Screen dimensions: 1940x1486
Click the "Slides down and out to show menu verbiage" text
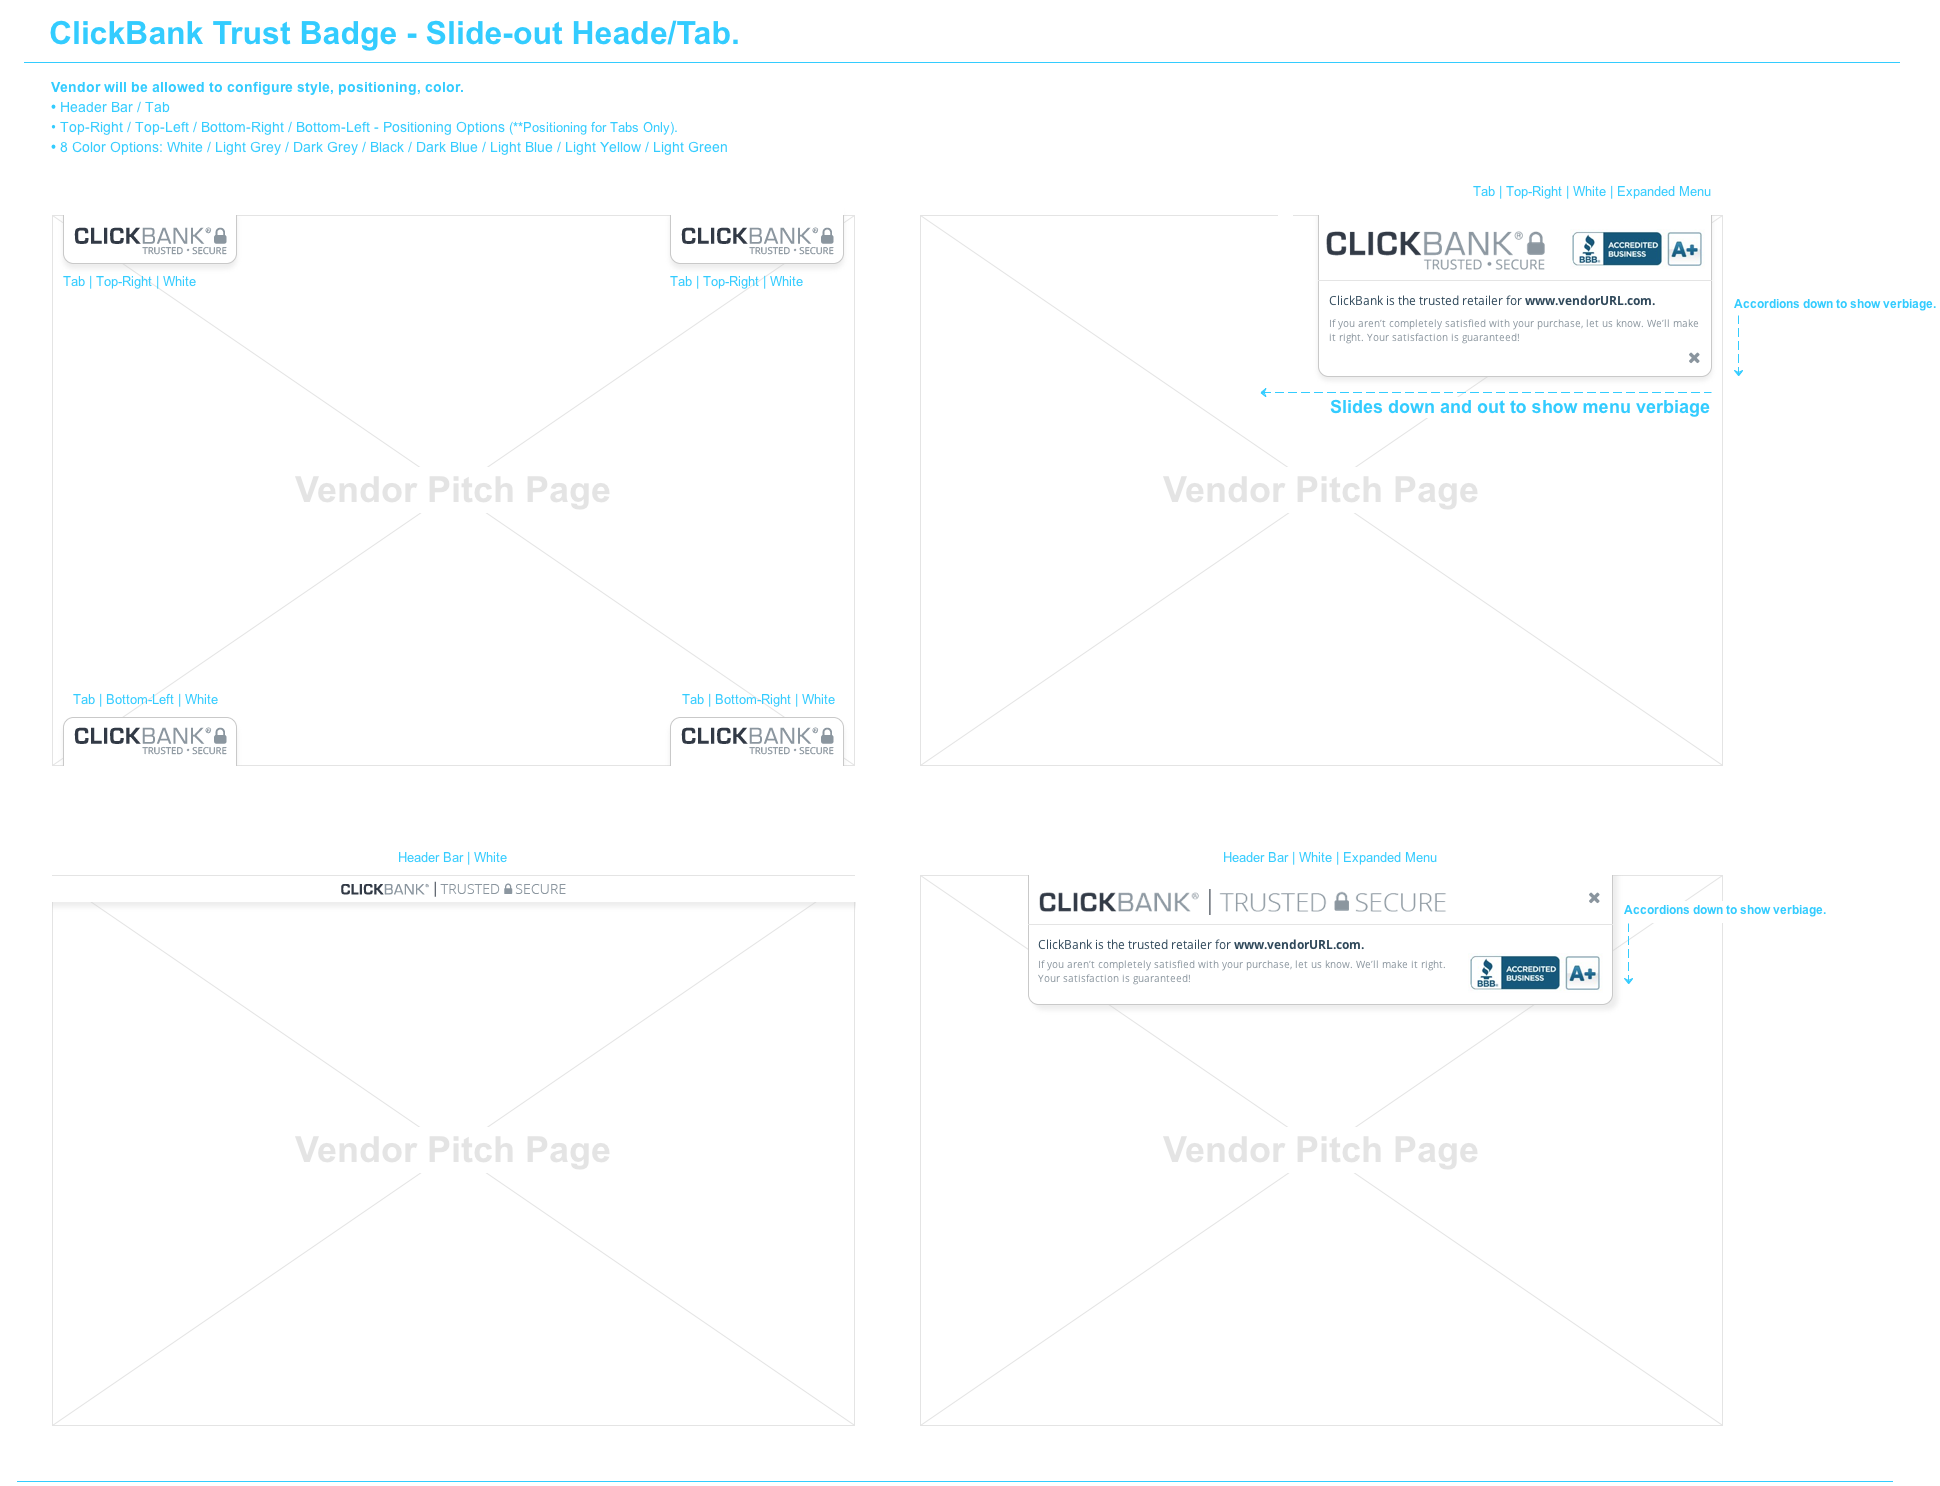1520,407
